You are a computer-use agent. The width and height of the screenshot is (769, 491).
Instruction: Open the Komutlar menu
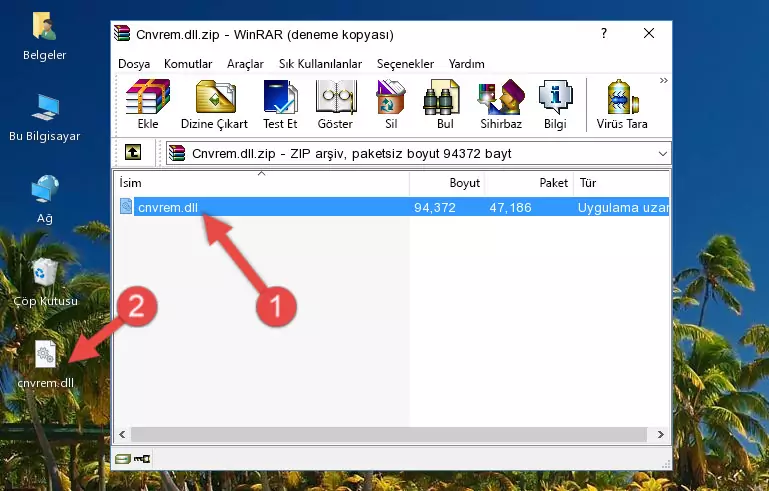pyautogui.click(x=188, y=64)
